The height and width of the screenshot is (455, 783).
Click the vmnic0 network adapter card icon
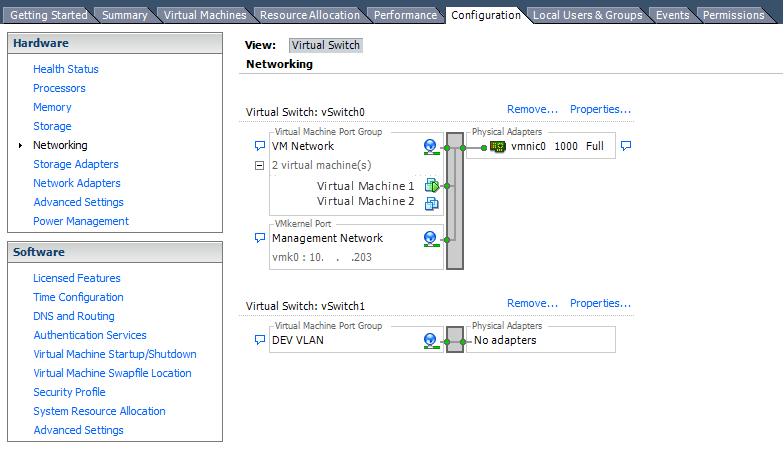coord(497,147)
